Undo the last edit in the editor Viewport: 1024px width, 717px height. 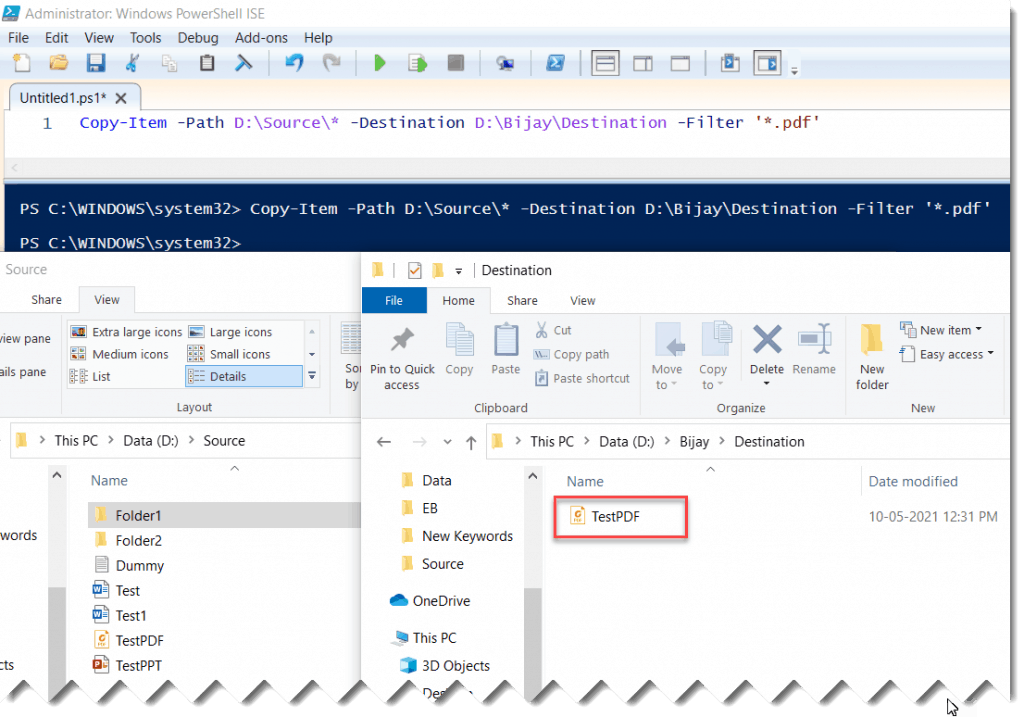tap(292, 62)
